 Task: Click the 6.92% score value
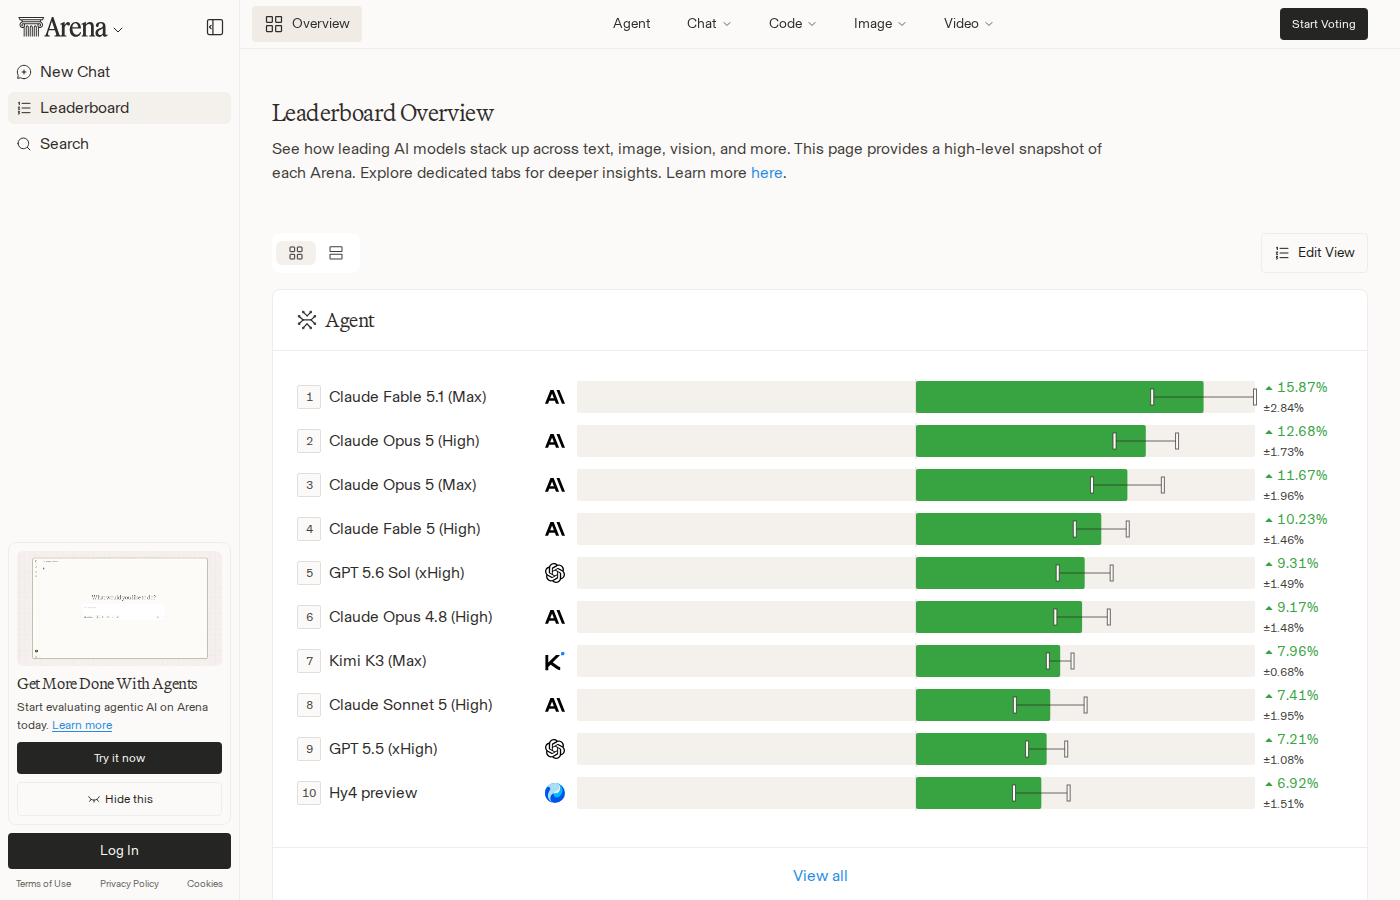coord(1298,783)
